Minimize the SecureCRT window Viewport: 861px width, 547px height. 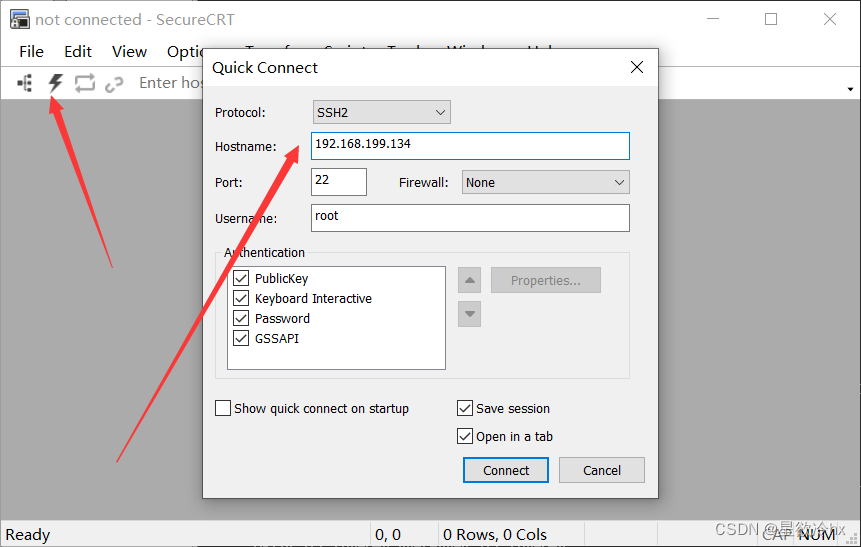coord(713,19)
